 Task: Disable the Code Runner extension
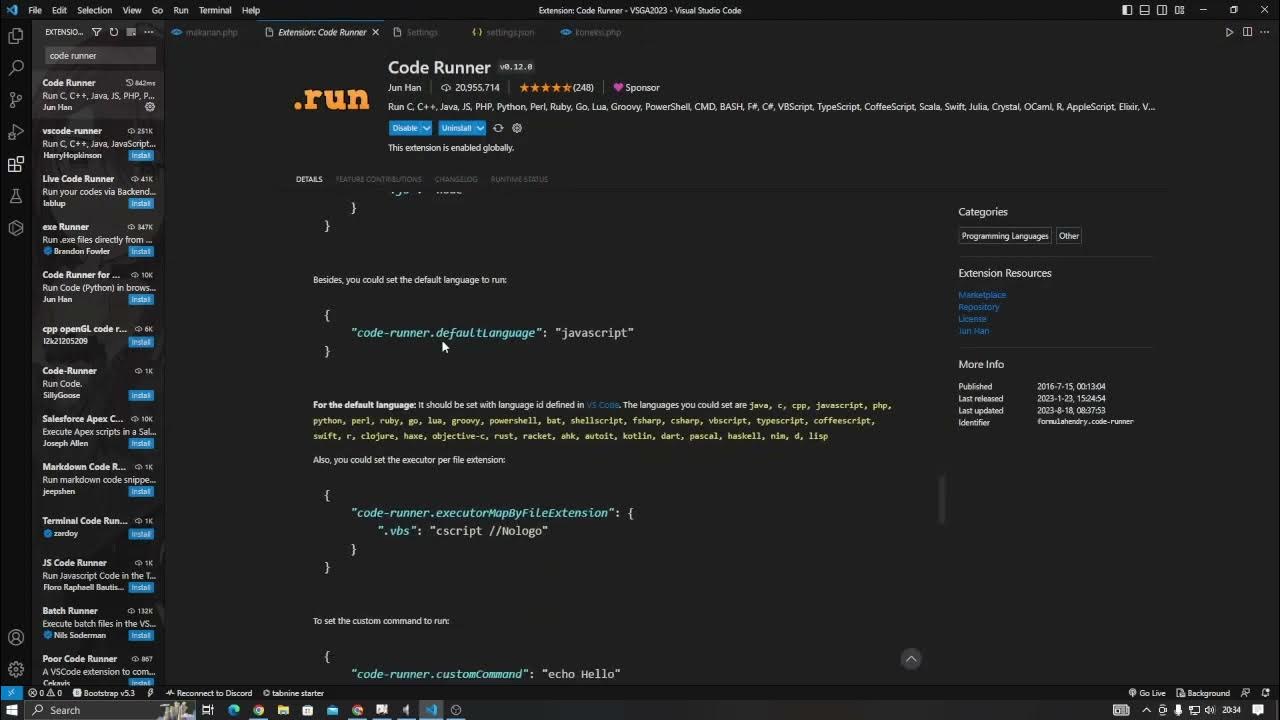point(405,128)
